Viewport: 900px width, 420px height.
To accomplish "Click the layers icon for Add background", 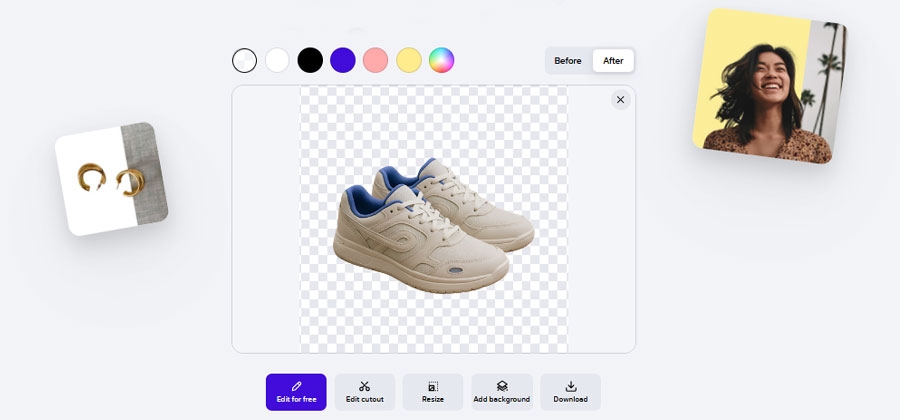I will click(502, 386).
